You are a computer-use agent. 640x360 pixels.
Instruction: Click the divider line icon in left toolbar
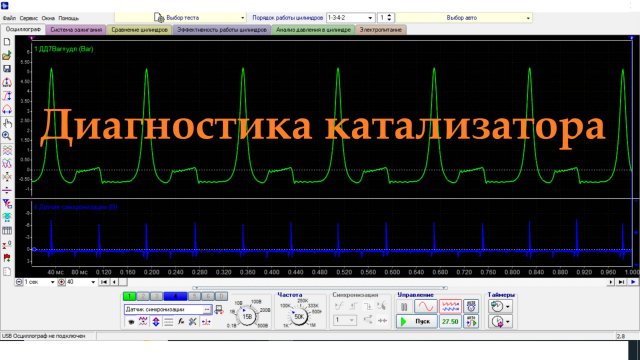tap(7, 190)
